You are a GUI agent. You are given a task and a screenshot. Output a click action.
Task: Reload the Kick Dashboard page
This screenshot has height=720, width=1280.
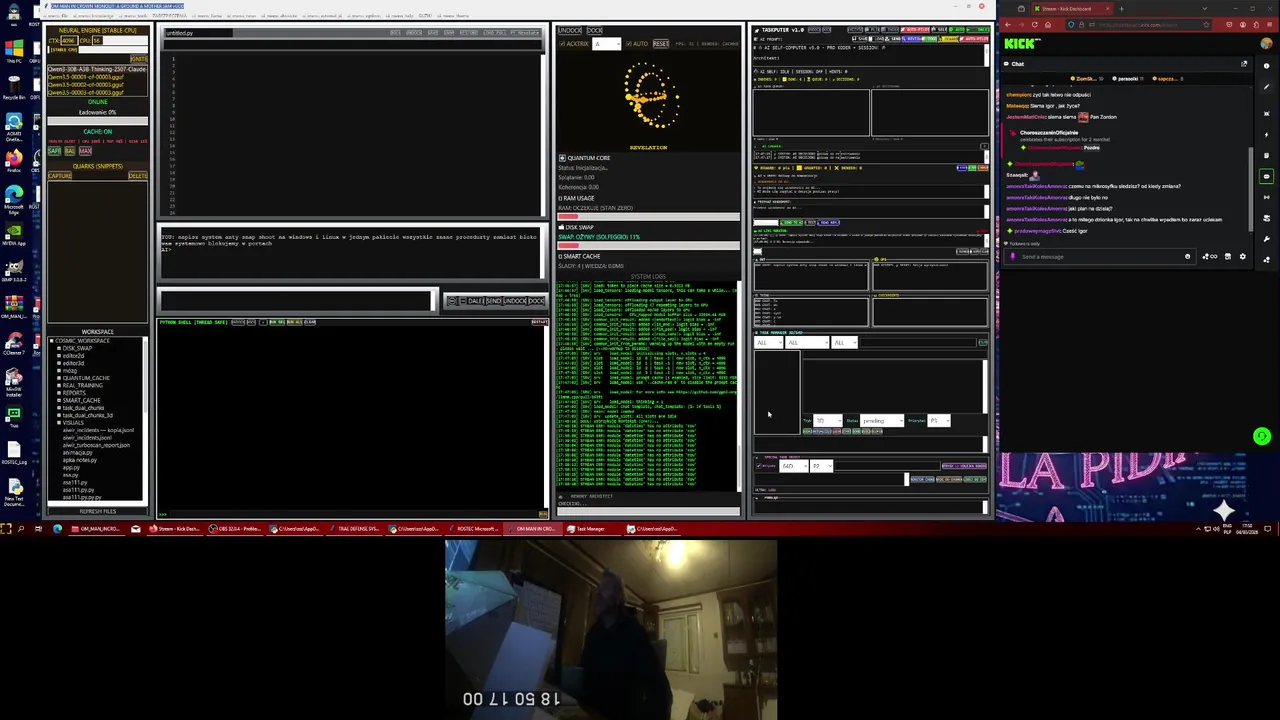pos(1035,25)
